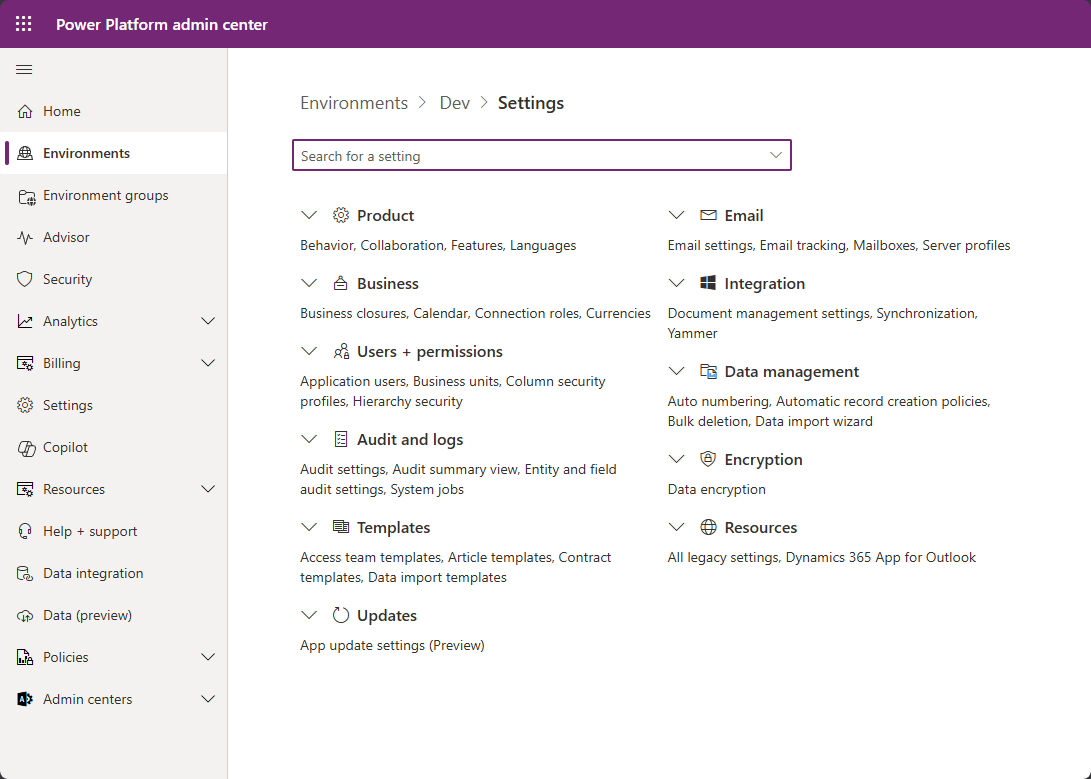Click the Users + permissions people icon

(341, 351)
